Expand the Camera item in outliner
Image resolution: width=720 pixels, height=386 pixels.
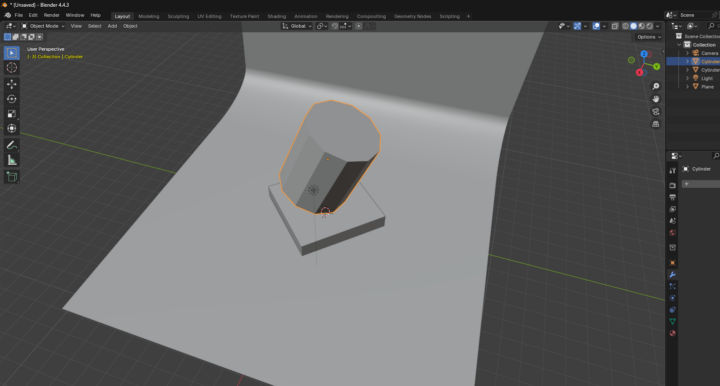pos(687,53)
